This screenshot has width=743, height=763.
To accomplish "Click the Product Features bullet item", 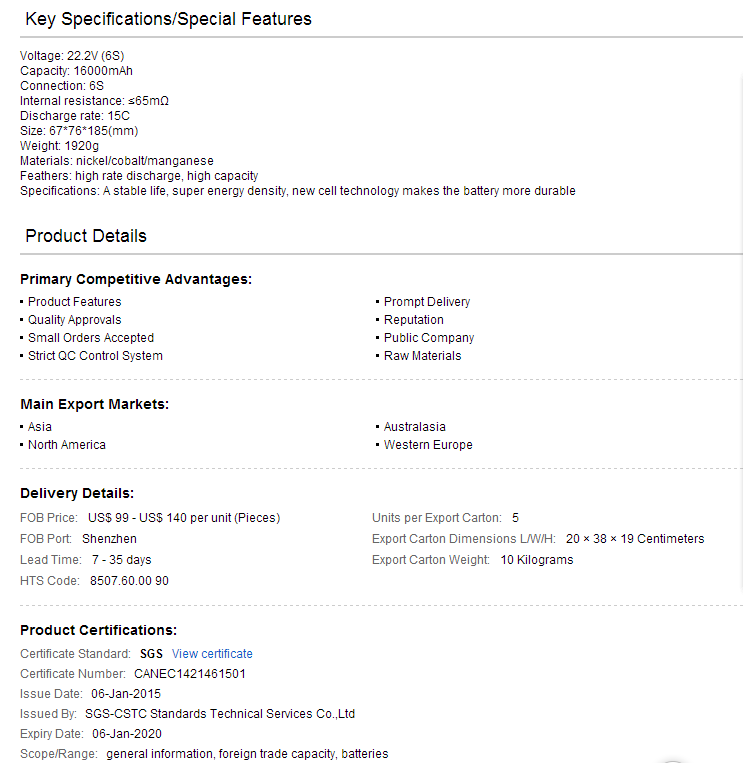I will [74, 302].
